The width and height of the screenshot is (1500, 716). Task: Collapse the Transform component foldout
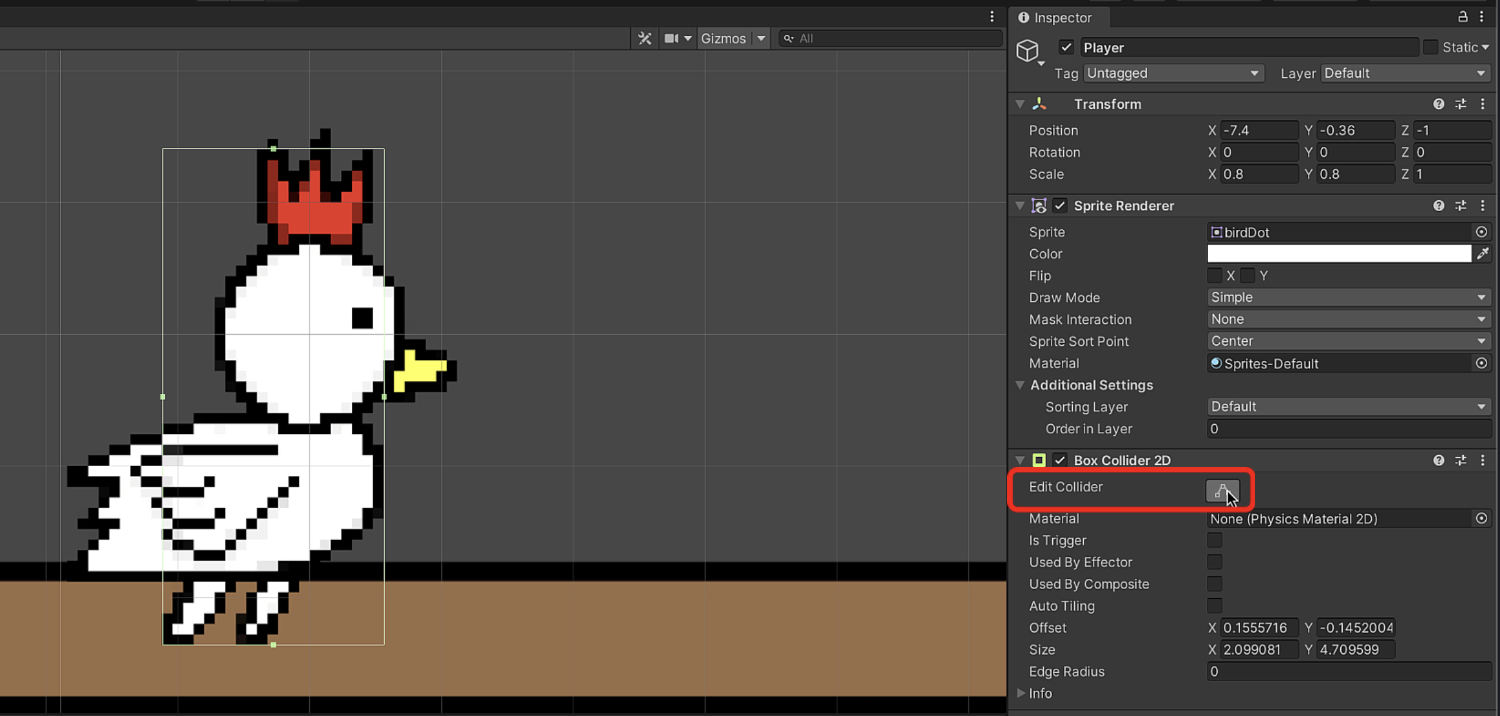1020,104
